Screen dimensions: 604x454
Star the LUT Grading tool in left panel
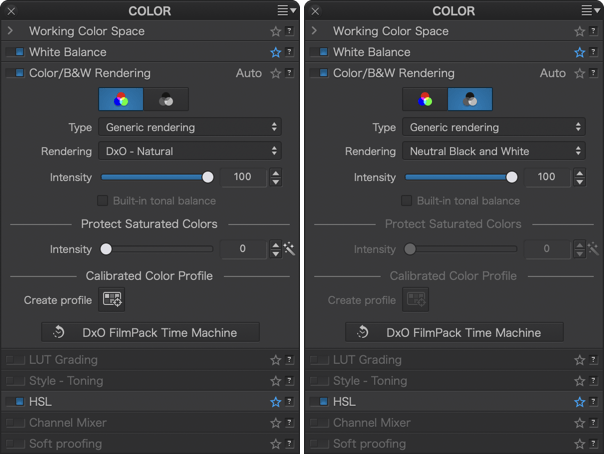(275, 360)
